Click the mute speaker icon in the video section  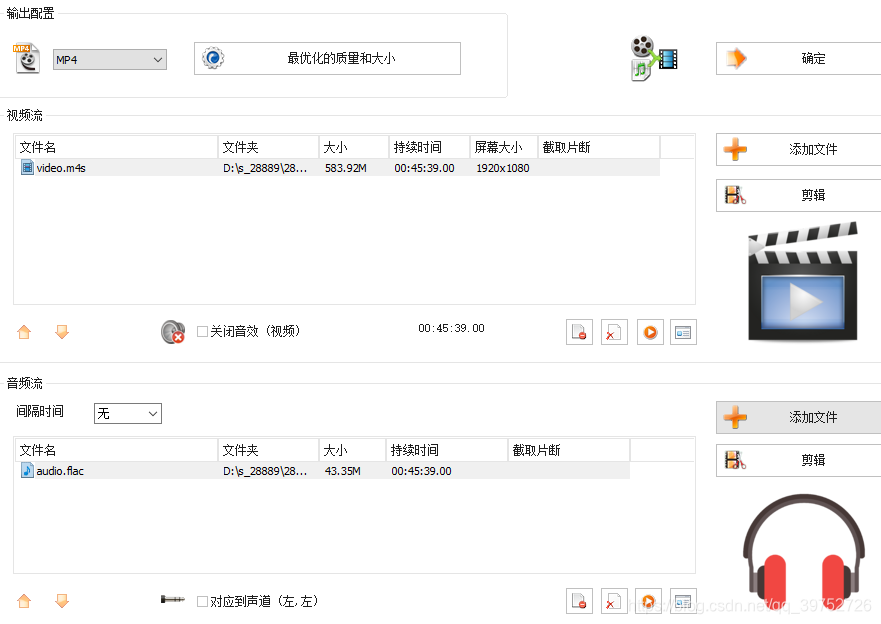173,332
